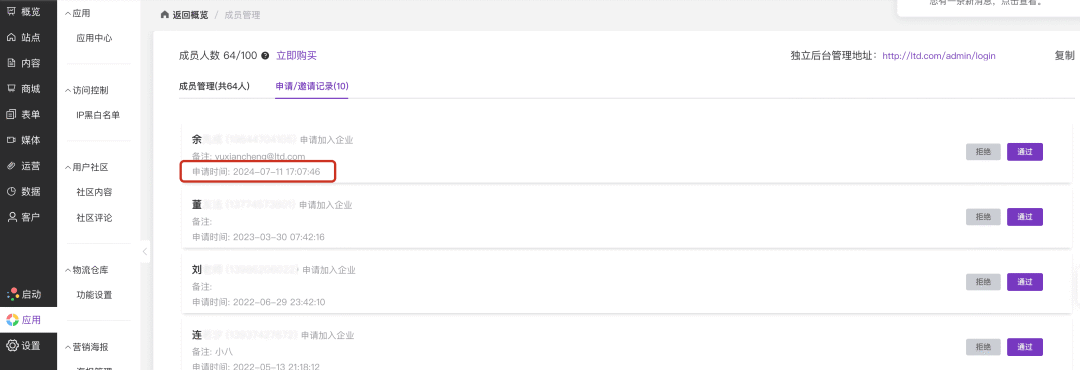The image size is (1080, 370).
Task: Select the 客户 customers icon
Action: pos(12,217)
